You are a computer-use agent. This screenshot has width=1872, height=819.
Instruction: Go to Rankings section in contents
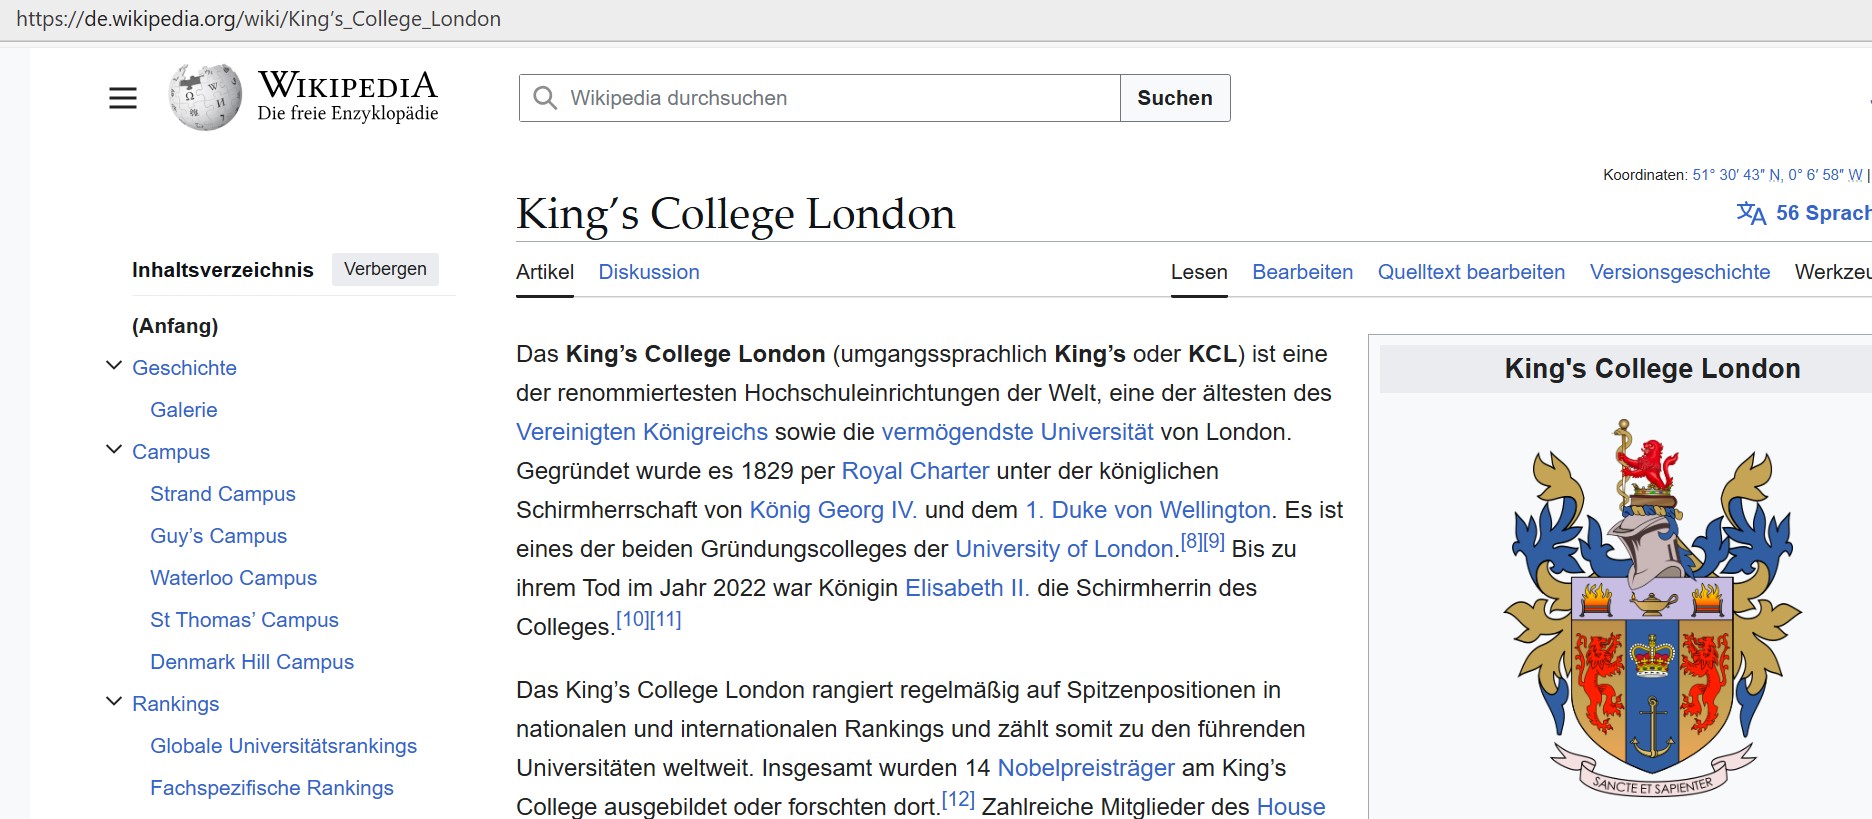(x=175, y=704)
